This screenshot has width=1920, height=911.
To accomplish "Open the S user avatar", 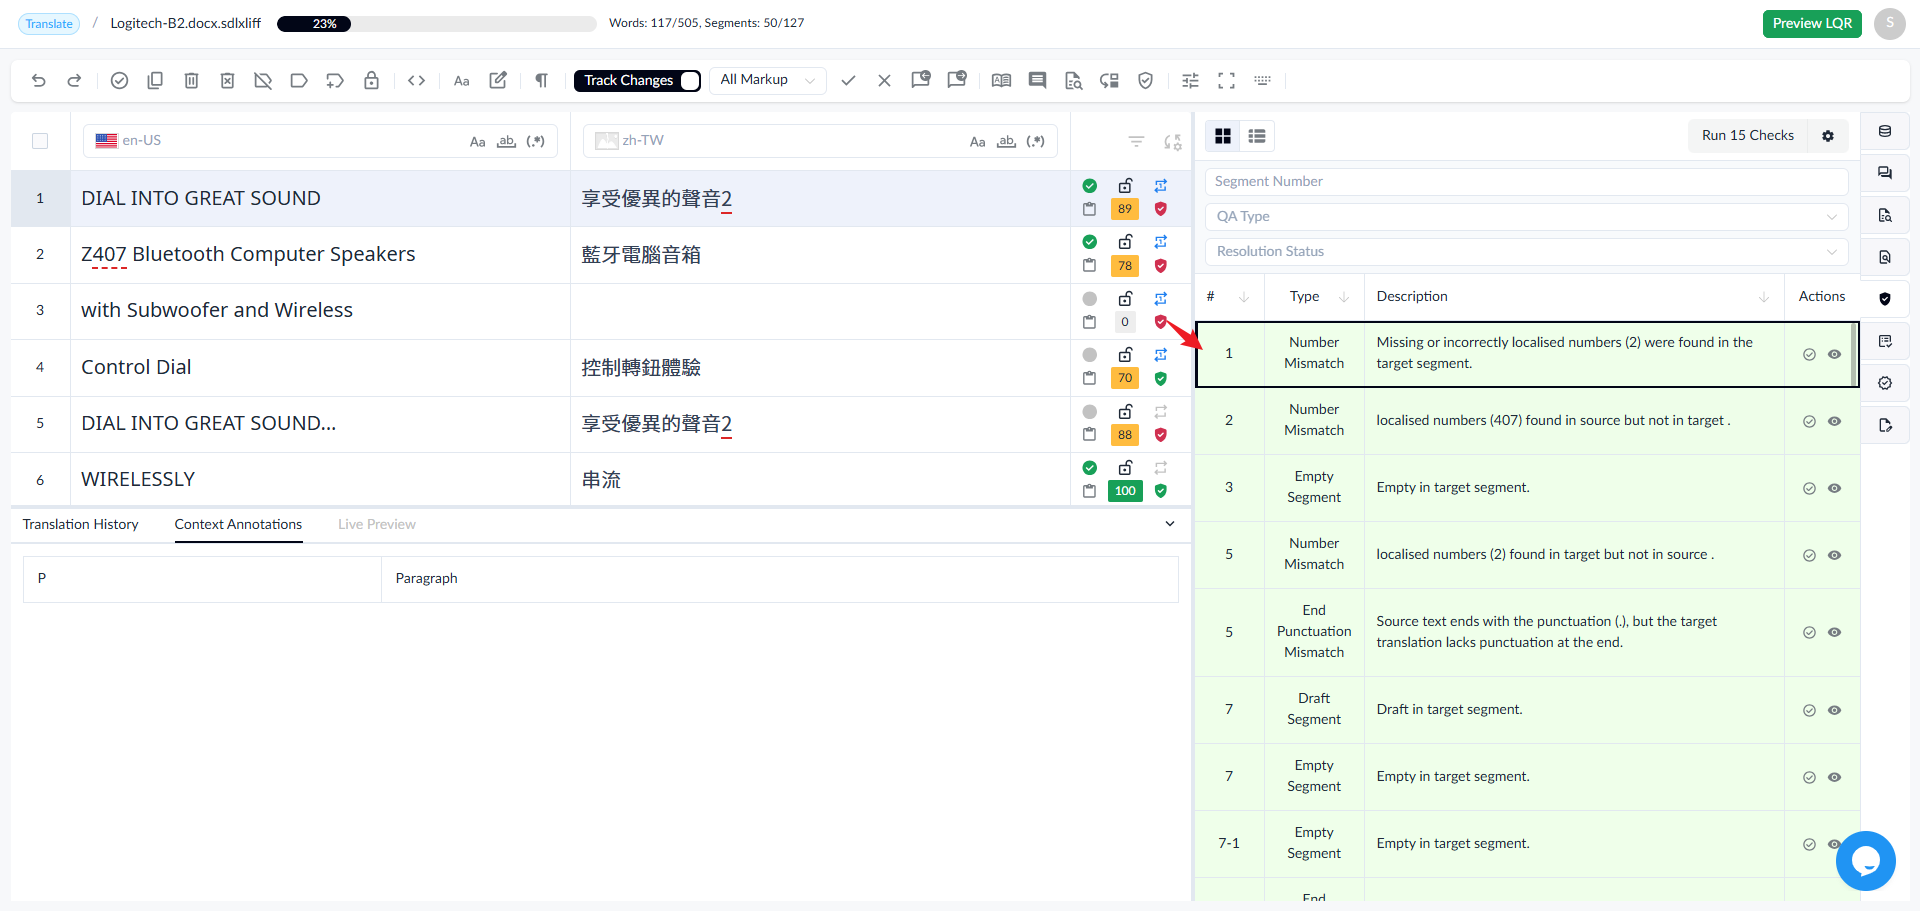I will [x=1890, y=23].
